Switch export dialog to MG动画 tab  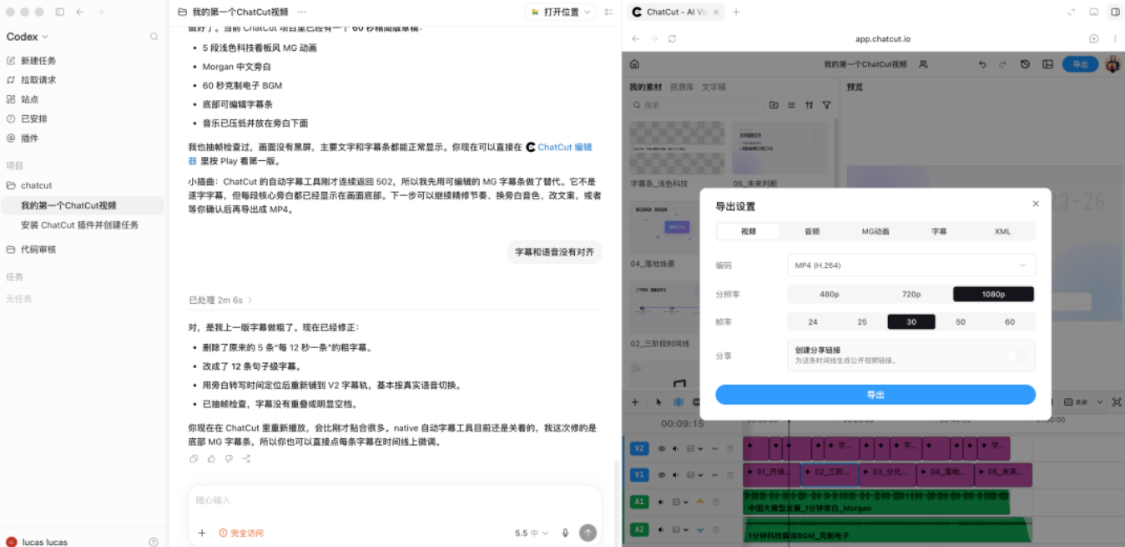pos(875,232)
